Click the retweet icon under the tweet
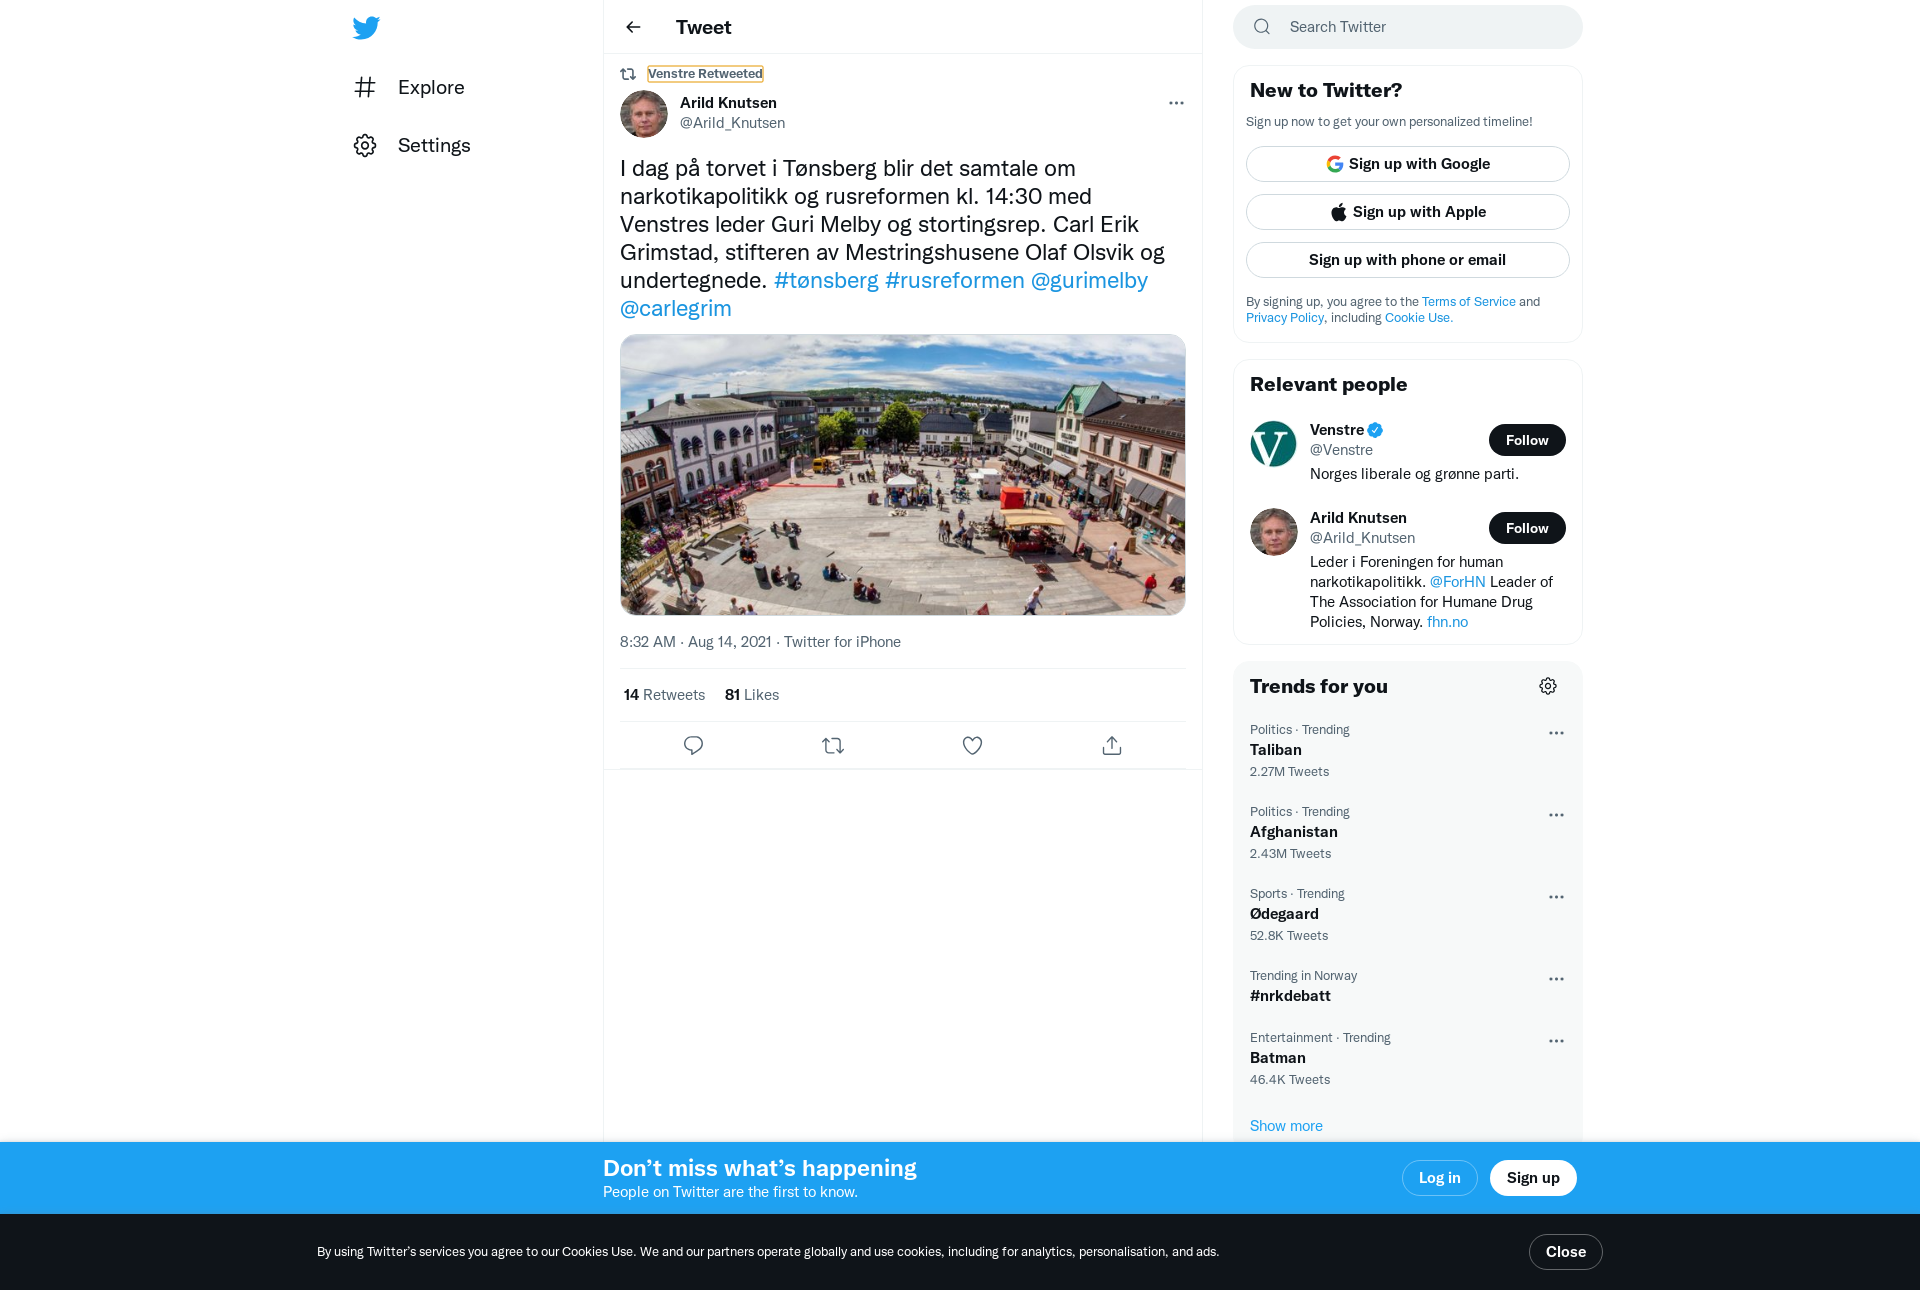 click(833, 746)
